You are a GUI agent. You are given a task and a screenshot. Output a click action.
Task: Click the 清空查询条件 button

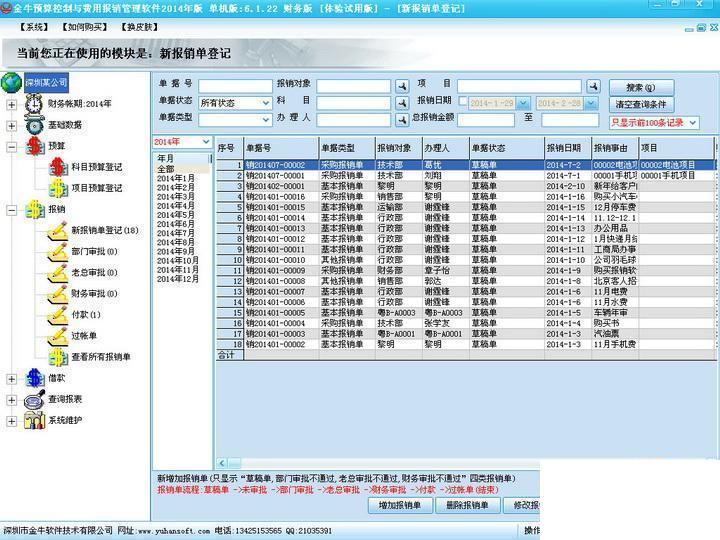[x=641, y=104]
